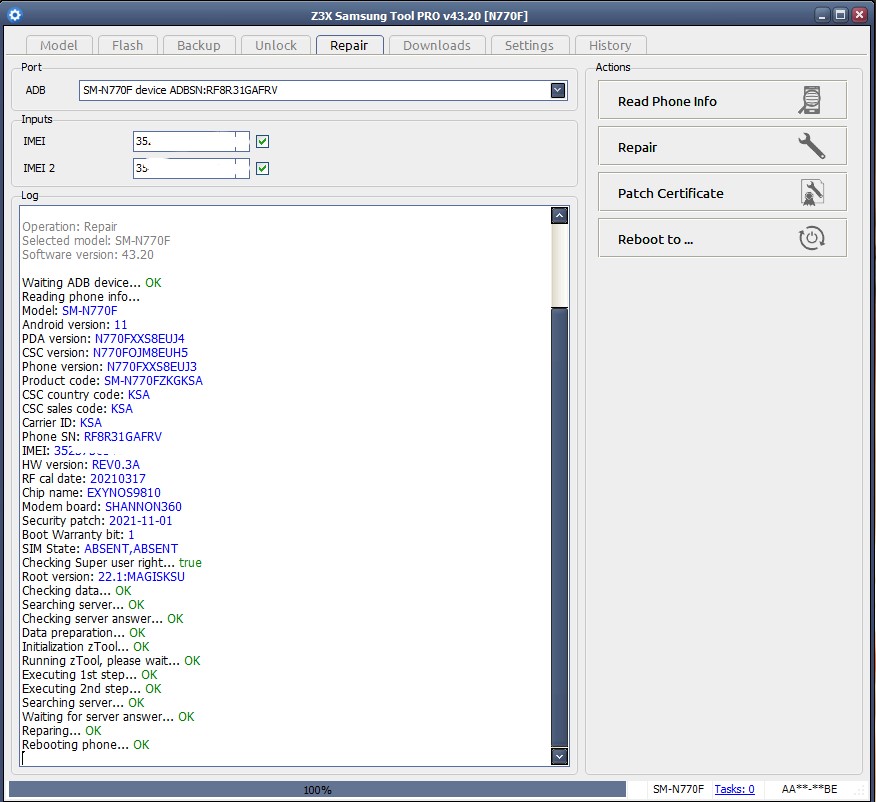Click into the IMEI input field
Image resolution: width=876 pixels, height=802 pixels.
[191, 141]
